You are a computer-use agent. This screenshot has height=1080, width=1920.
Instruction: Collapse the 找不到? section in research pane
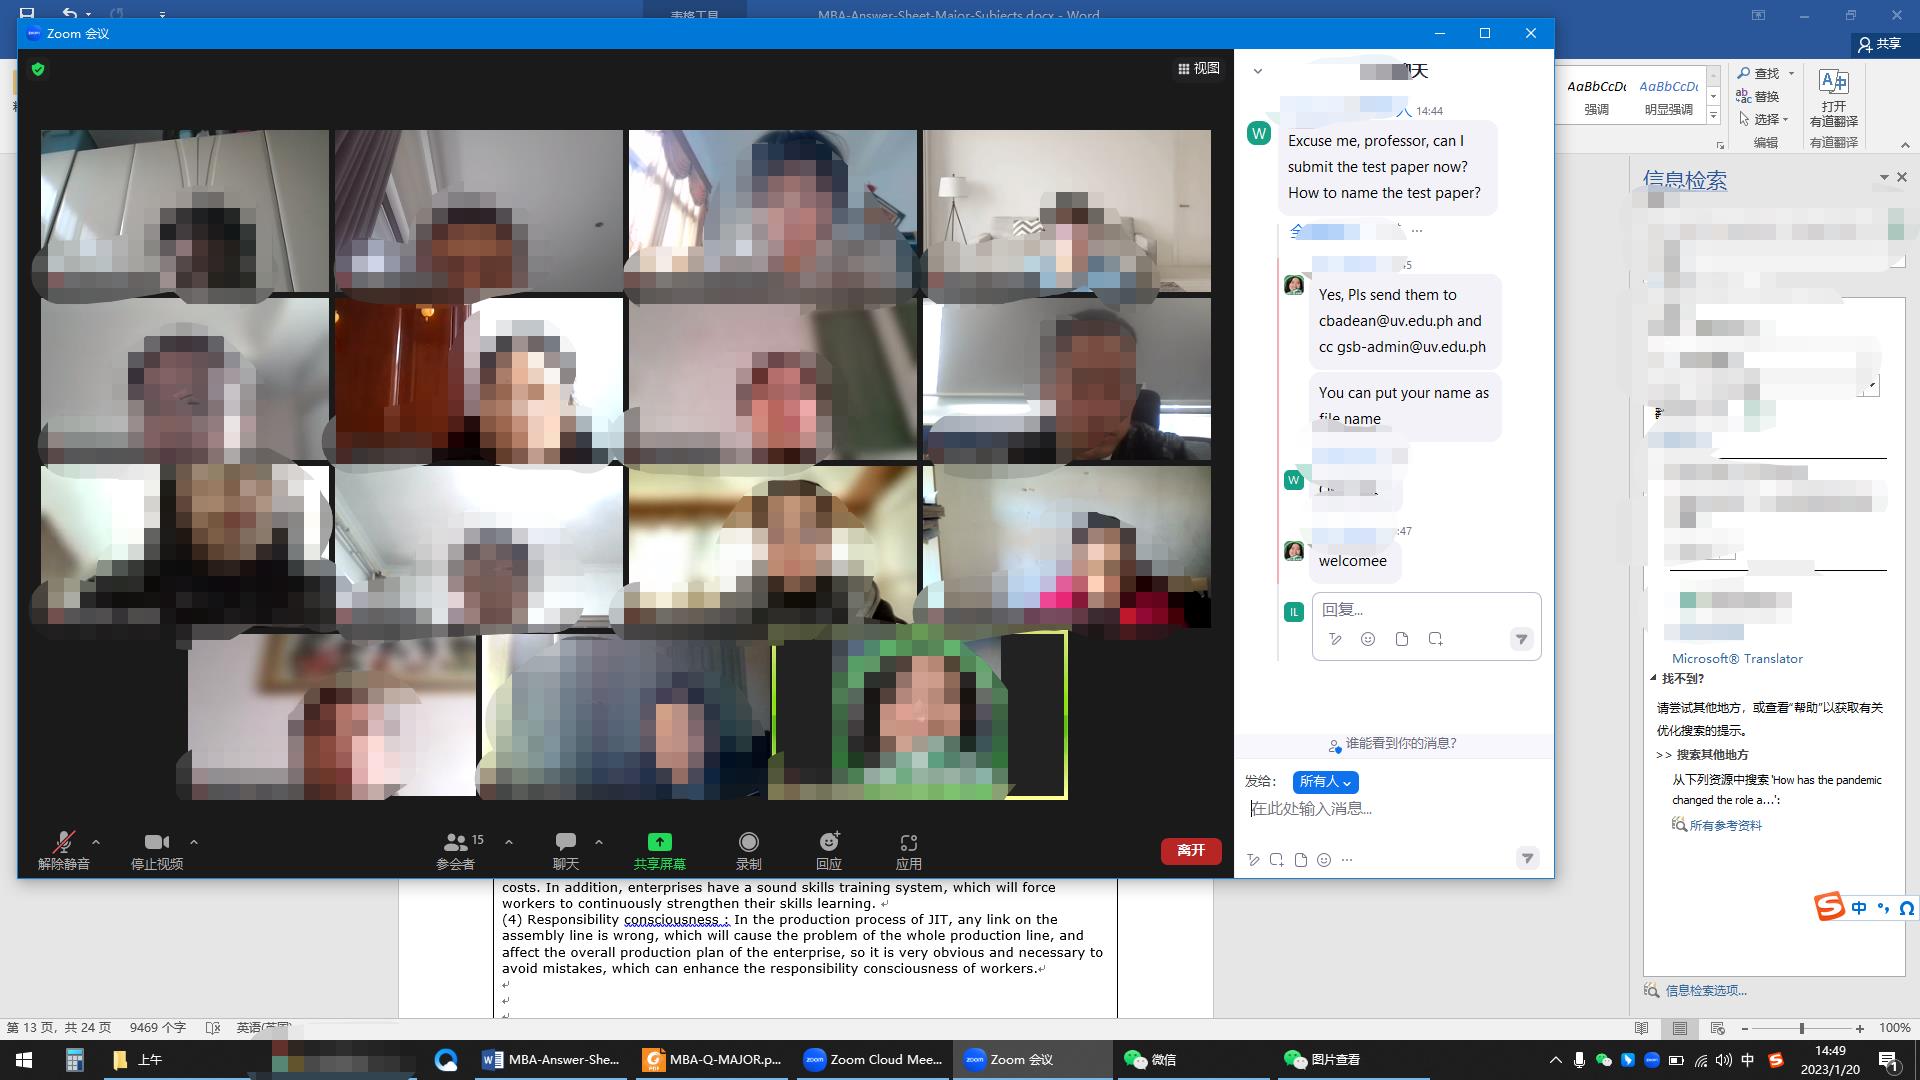click(x=1654, y=678)
